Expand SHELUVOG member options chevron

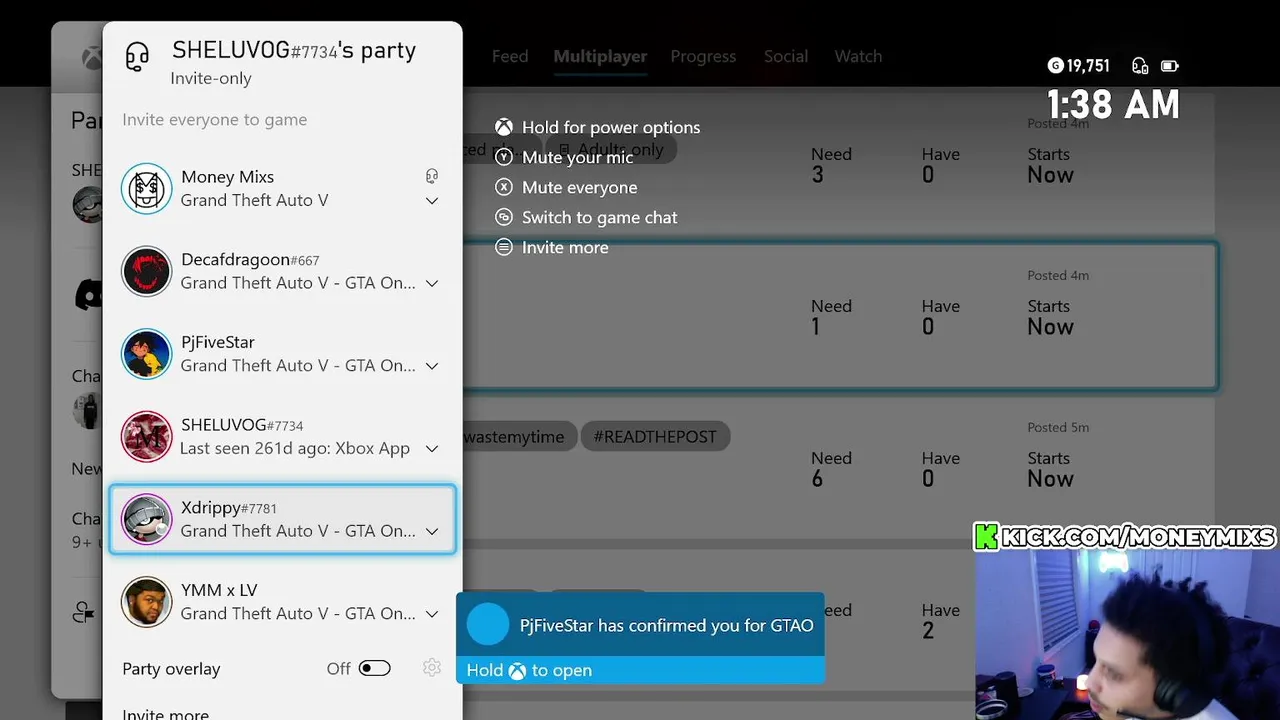coord(432,449)
